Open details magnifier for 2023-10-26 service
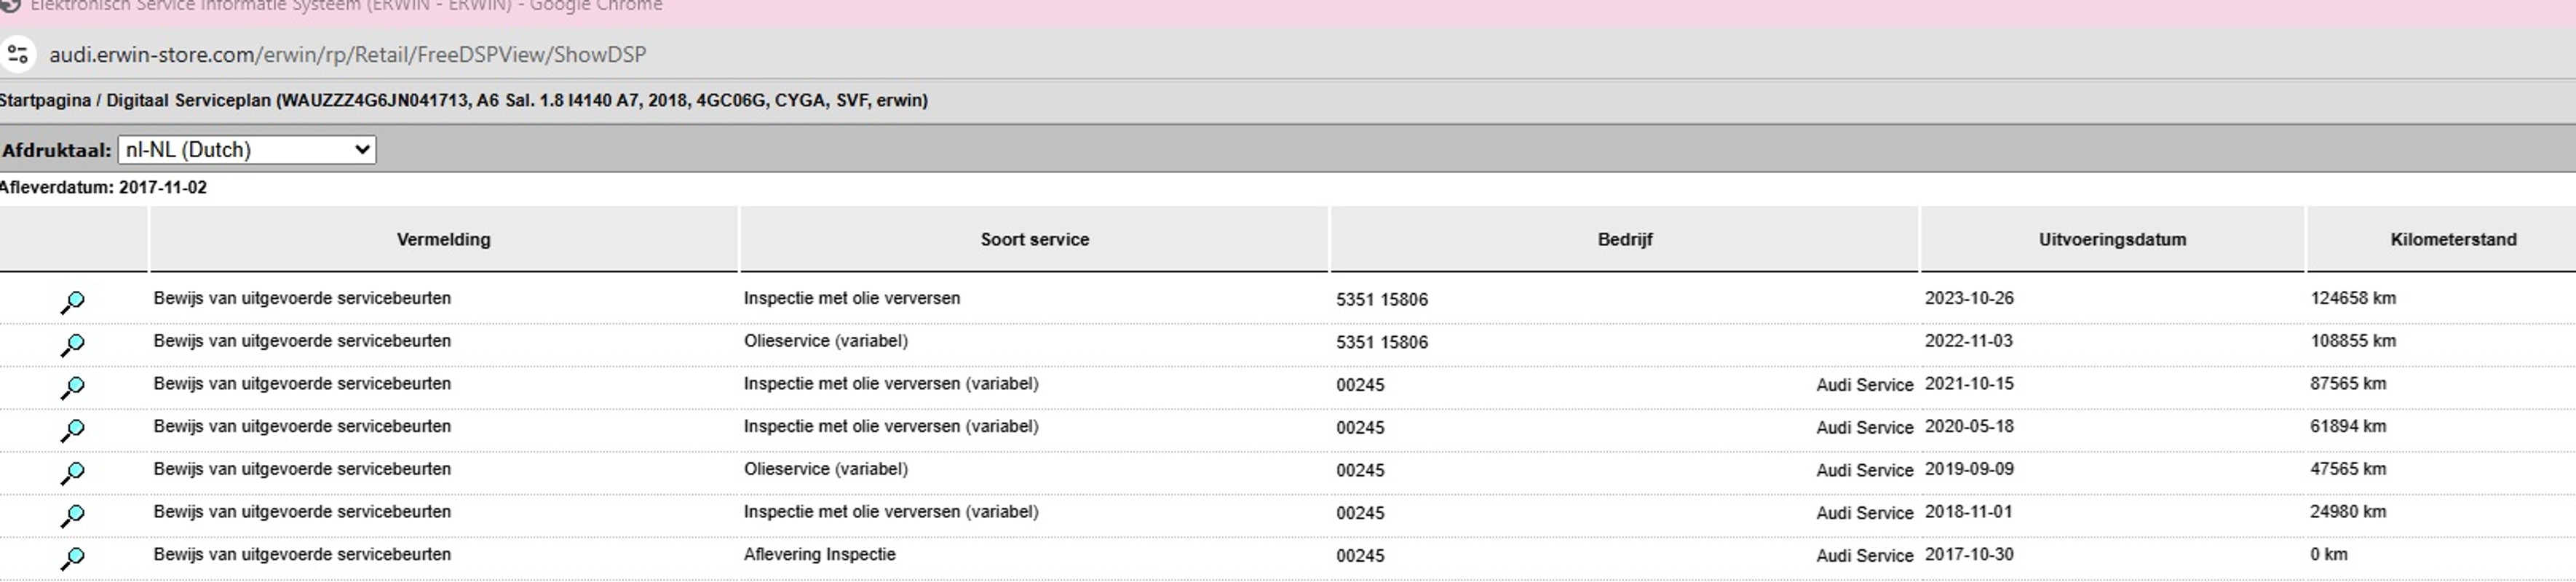This screenshot has width=2576, height=582. pos(73,301)
